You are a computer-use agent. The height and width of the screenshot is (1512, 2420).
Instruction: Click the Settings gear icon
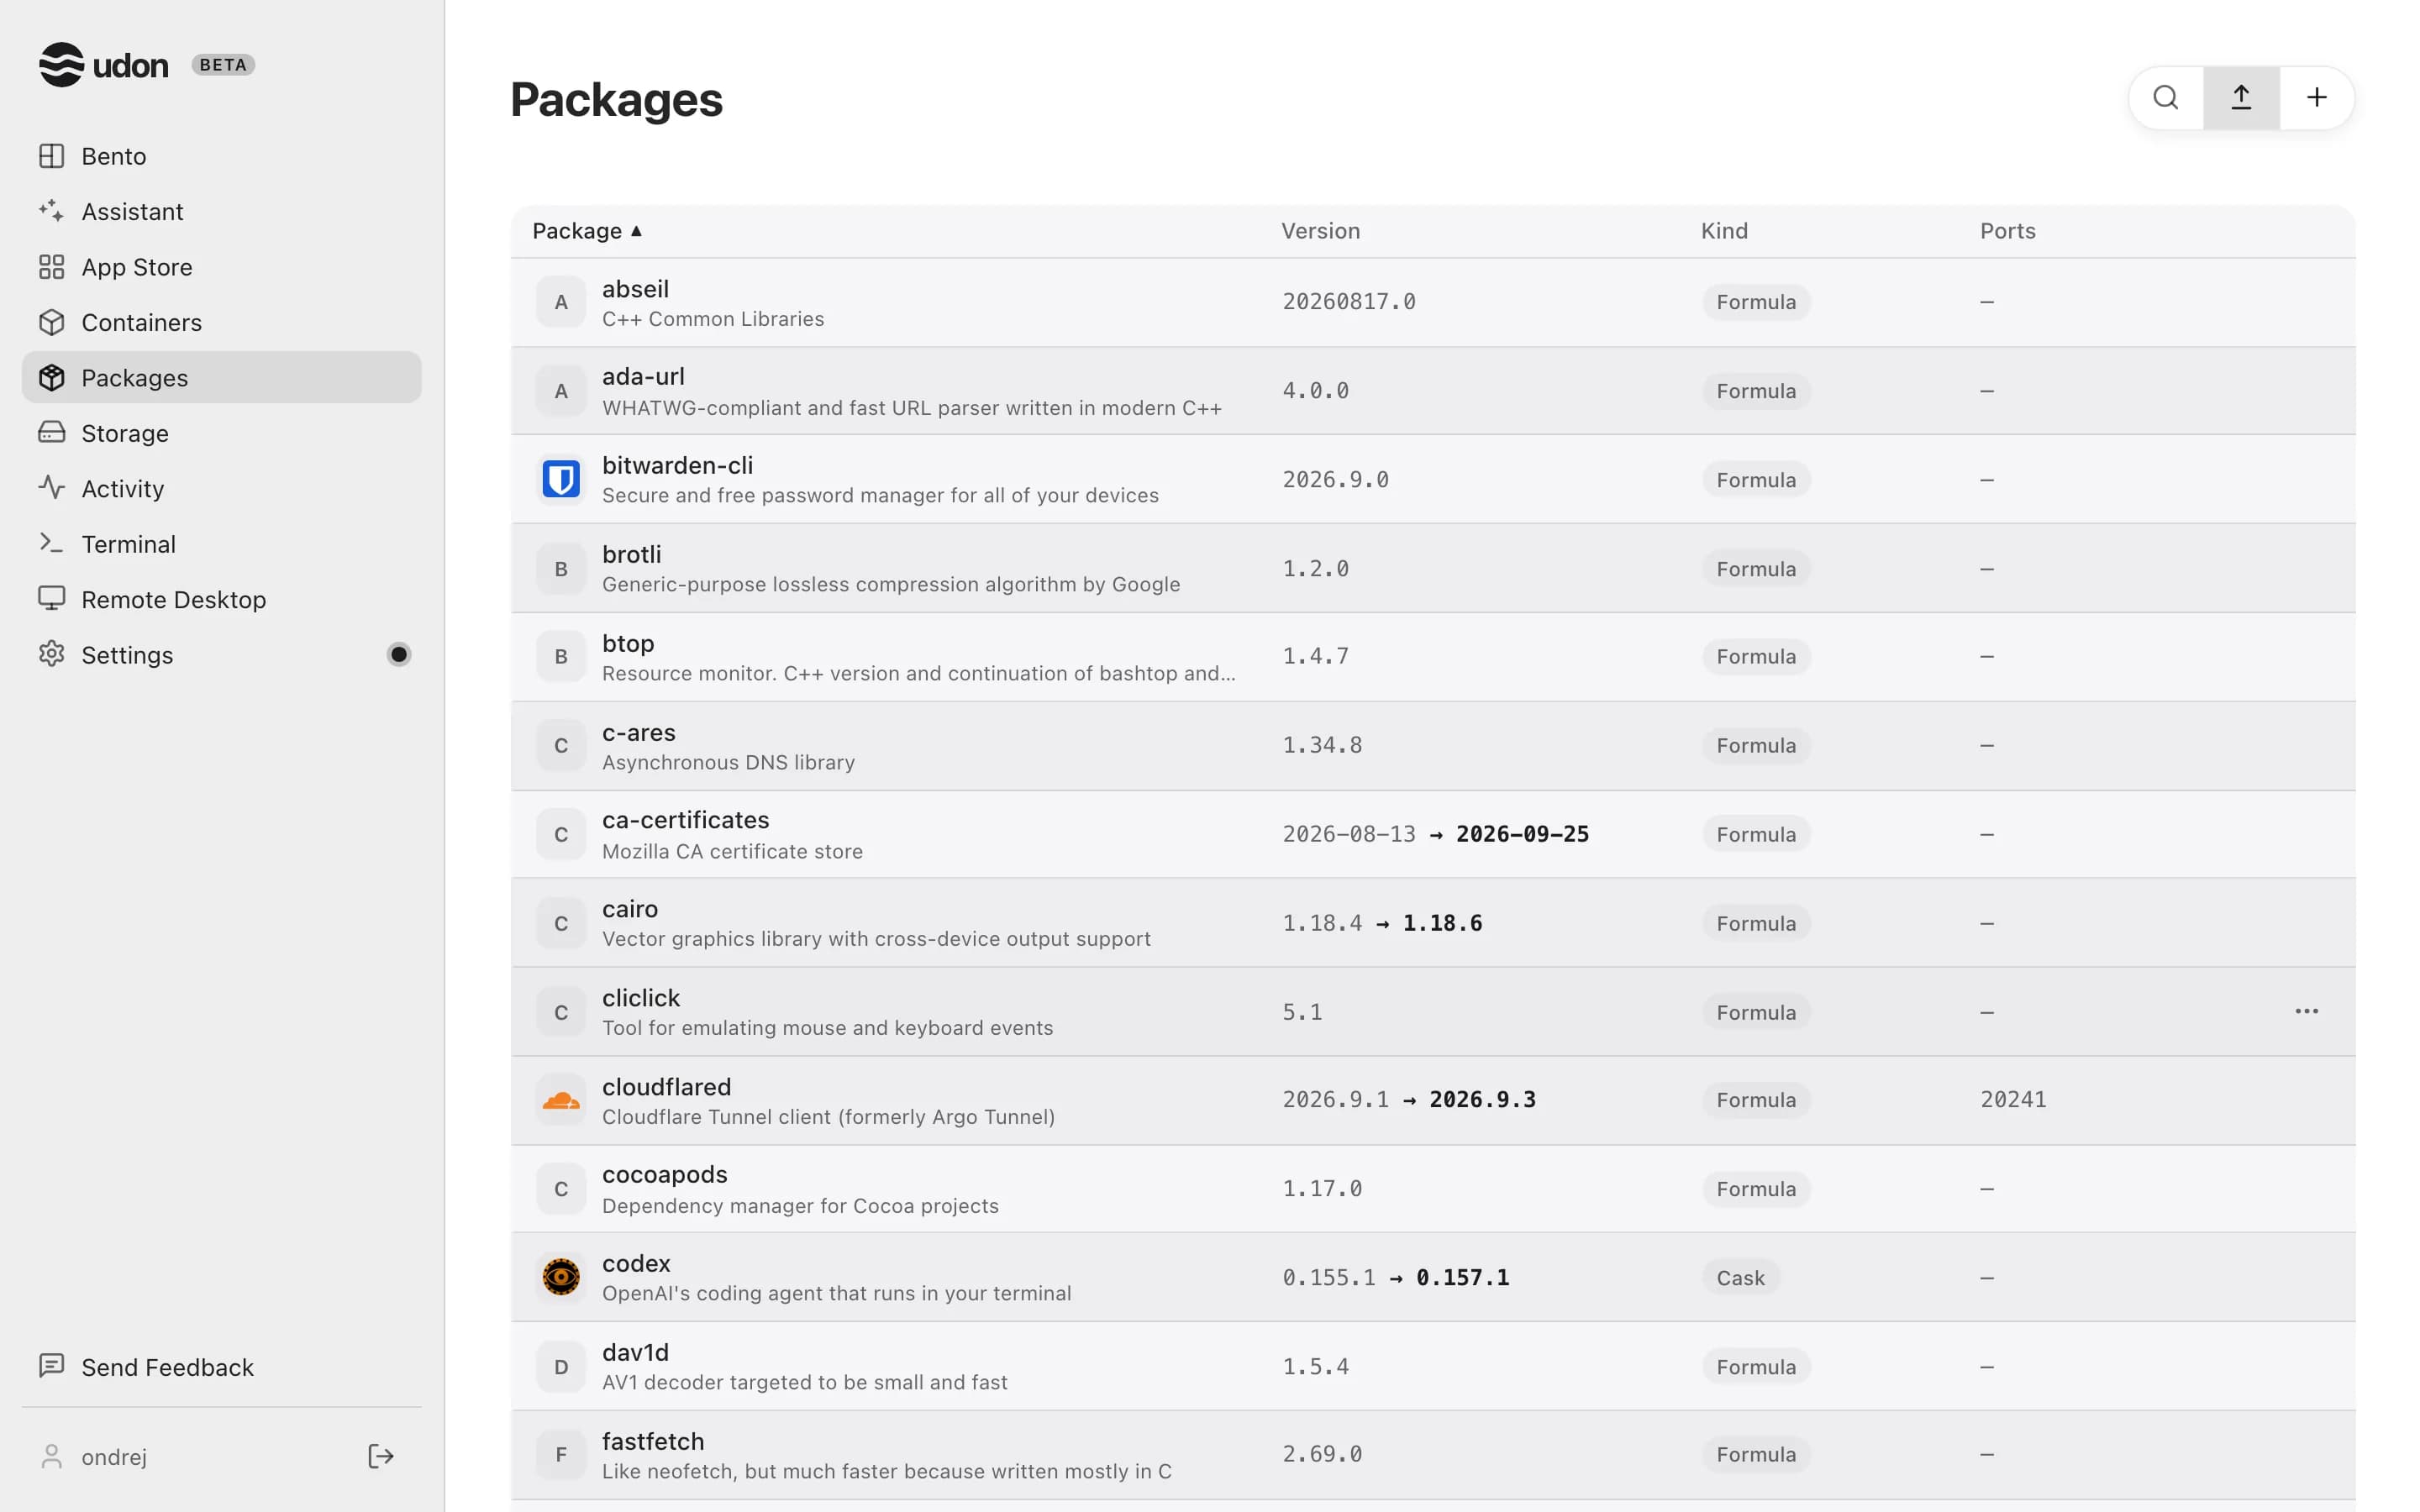[51, 654]
